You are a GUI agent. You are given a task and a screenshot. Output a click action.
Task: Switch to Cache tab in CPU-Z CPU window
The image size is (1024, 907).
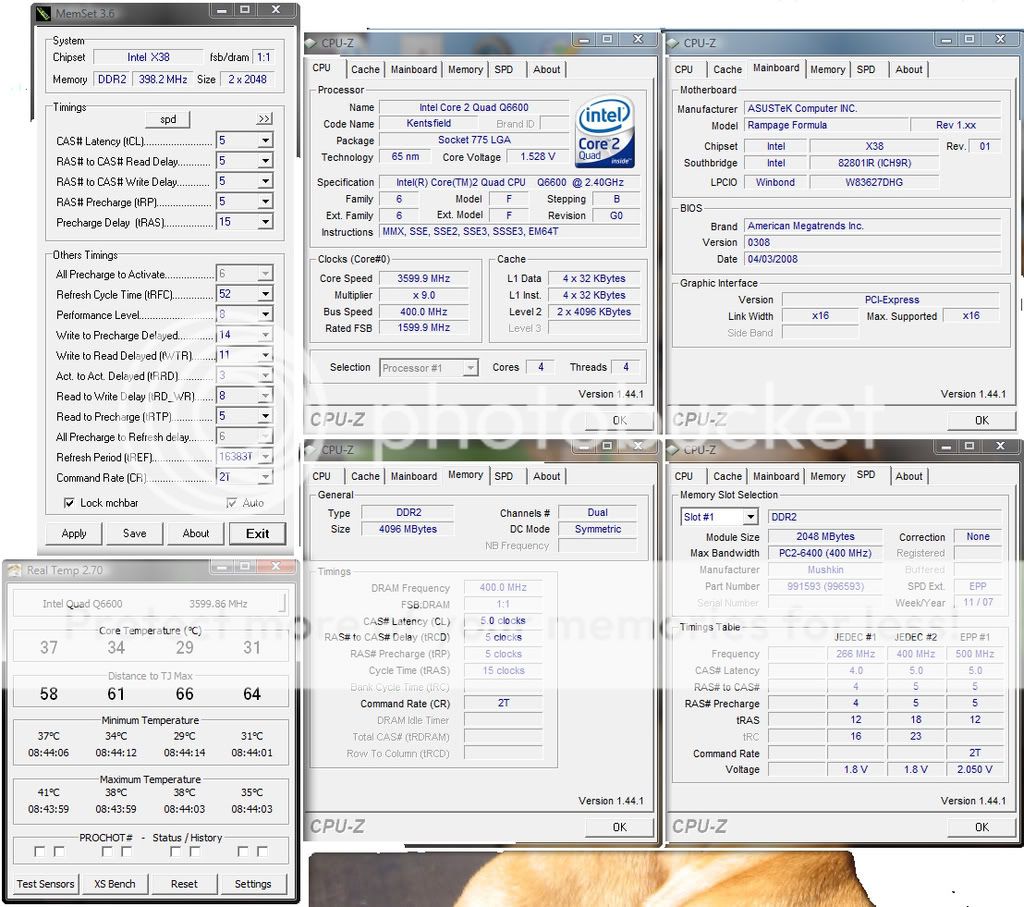click(x=365, y=69)
